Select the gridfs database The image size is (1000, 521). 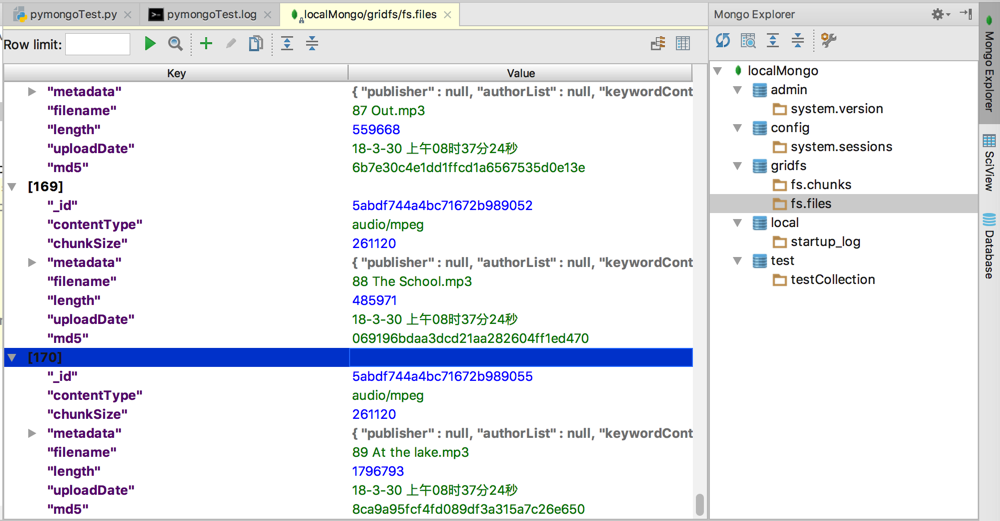click(x=788, y=166)
